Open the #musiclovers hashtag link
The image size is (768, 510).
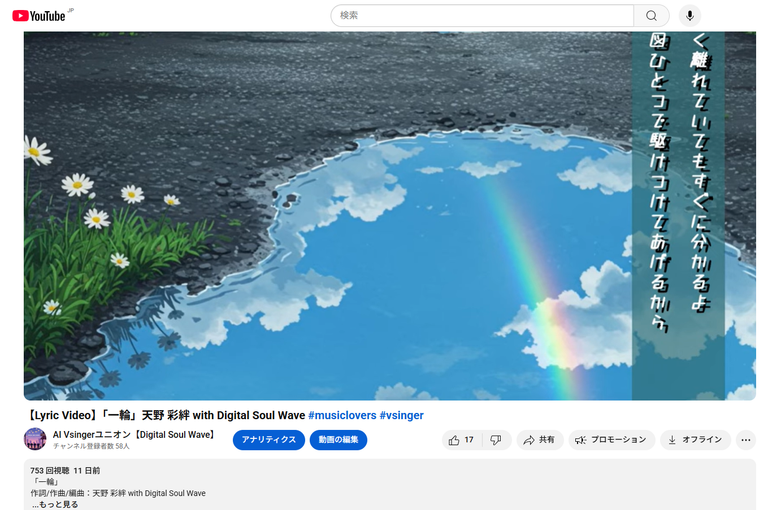342,415
